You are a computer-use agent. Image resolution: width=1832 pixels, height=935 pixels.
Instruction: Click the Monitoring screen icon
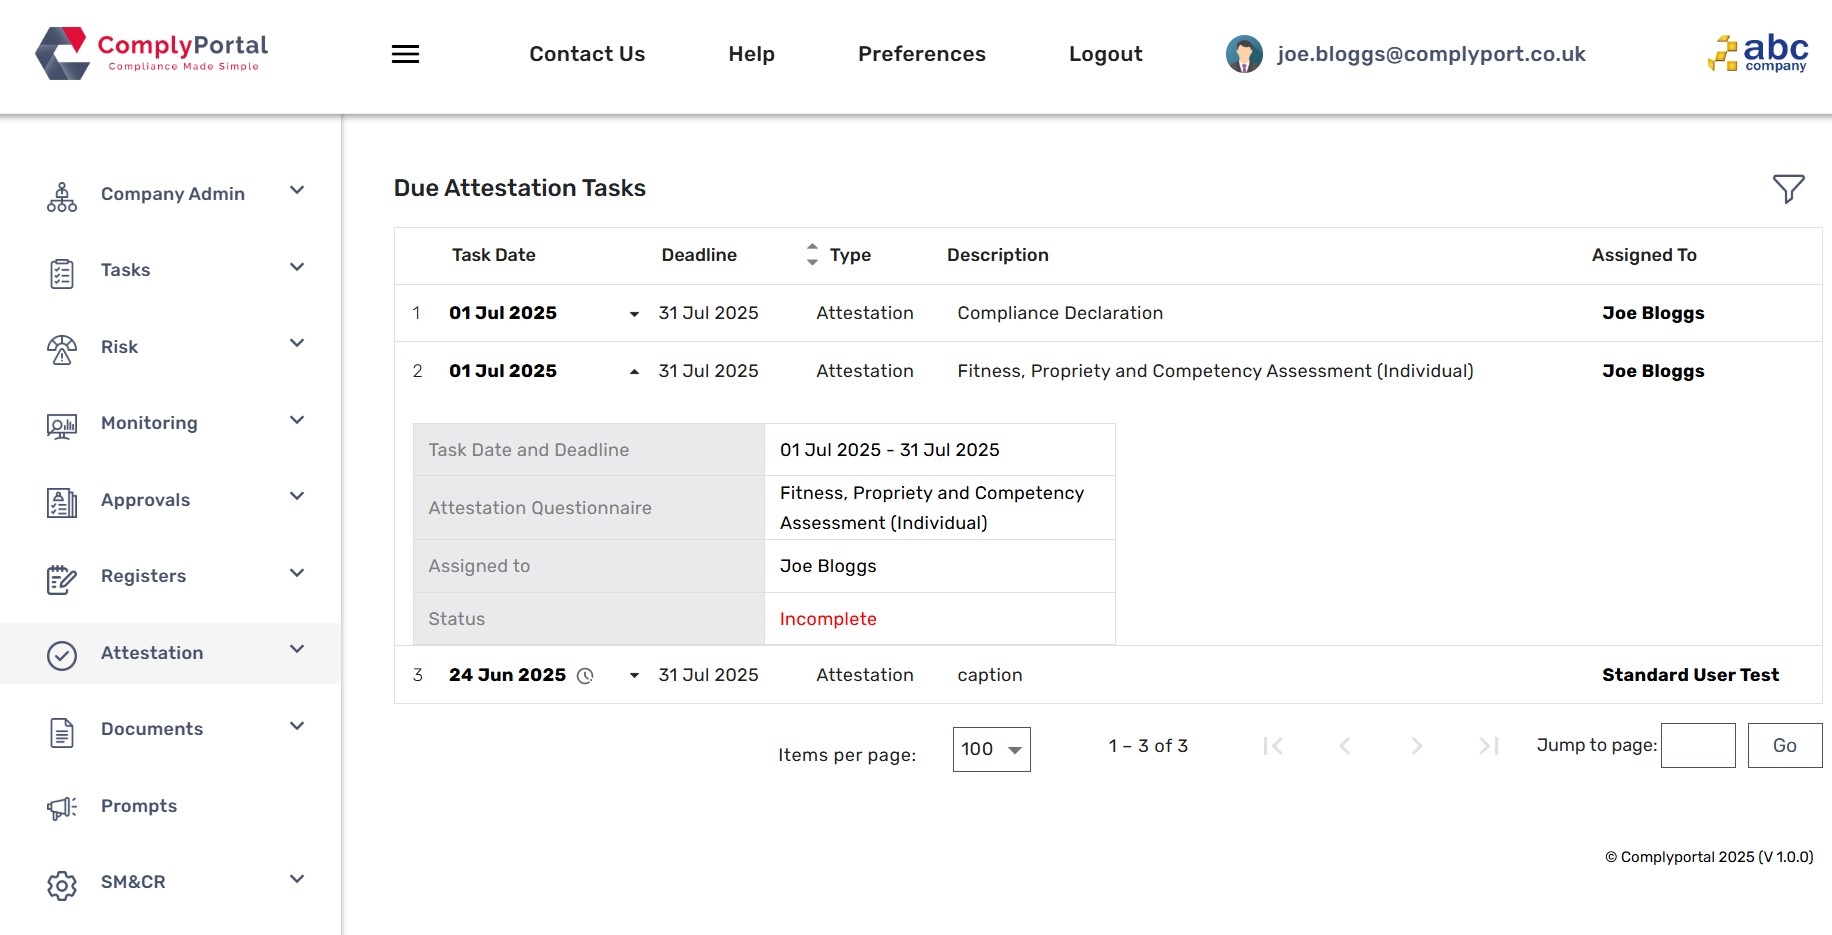click(62, 426)
